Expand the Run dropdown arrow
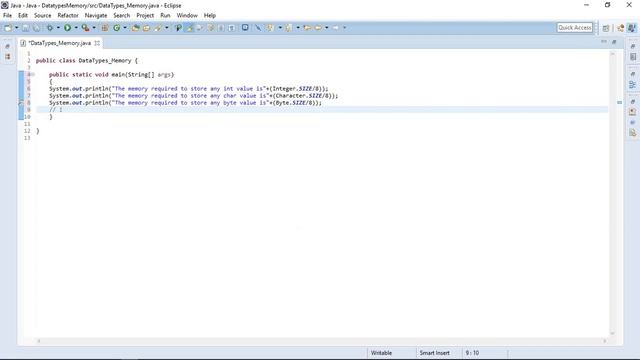 [x=76, y=28]
